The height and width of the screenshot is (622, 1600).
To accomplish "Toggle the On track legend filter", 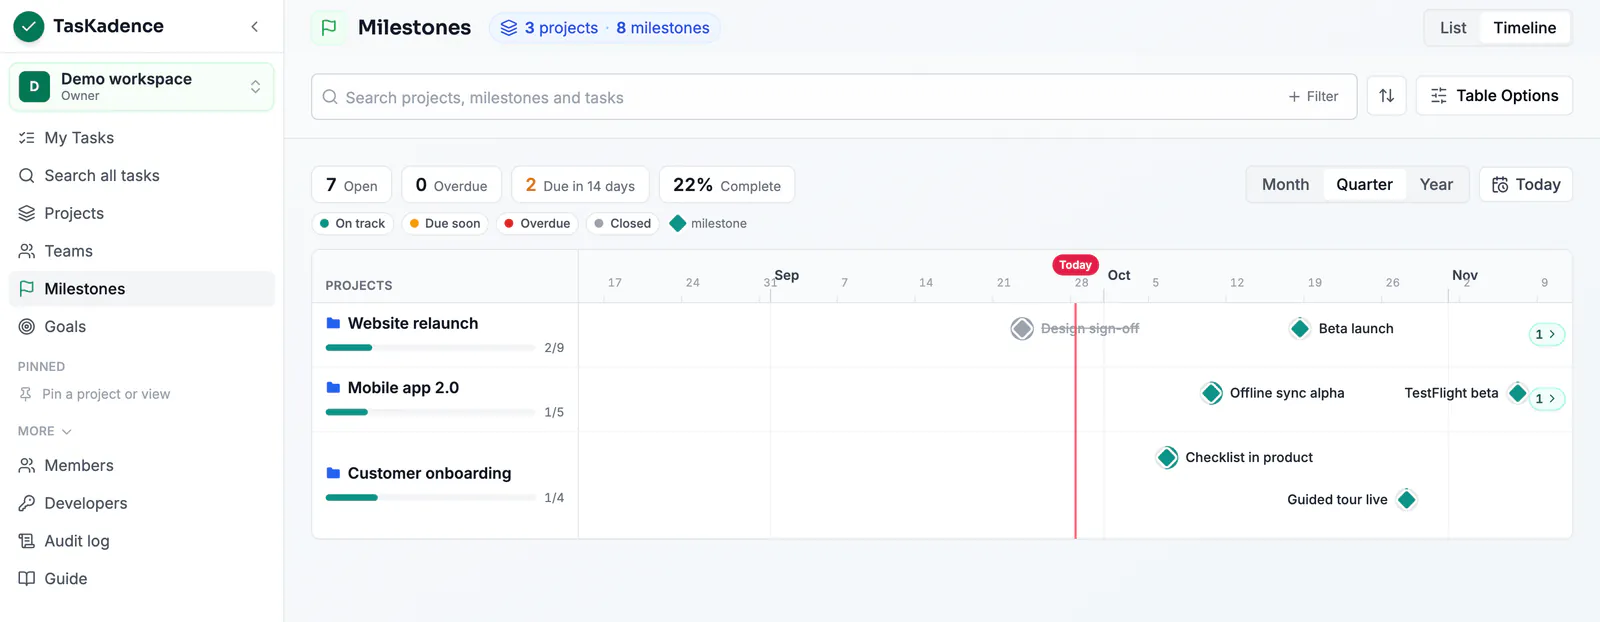I will click(353, 224).
